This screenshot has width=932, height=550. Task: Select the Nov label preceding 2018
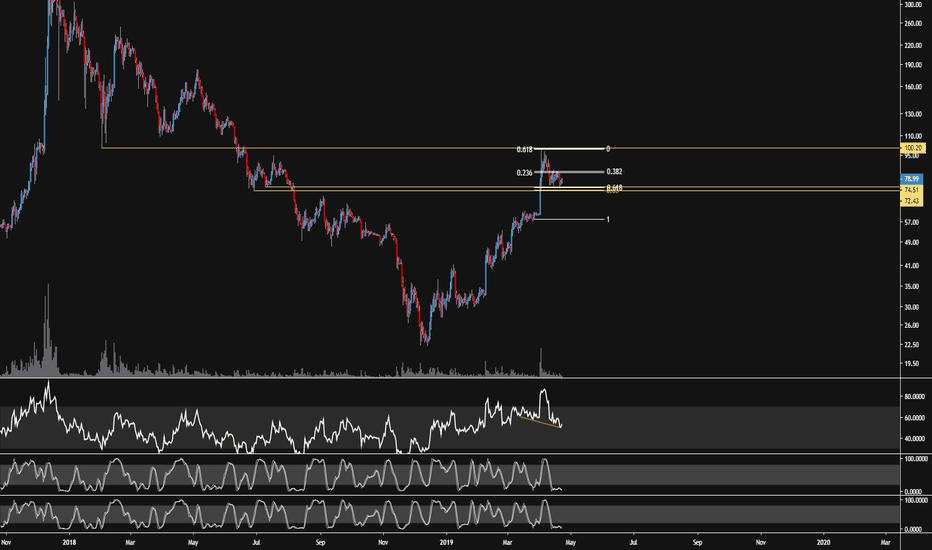coord(6,542)
